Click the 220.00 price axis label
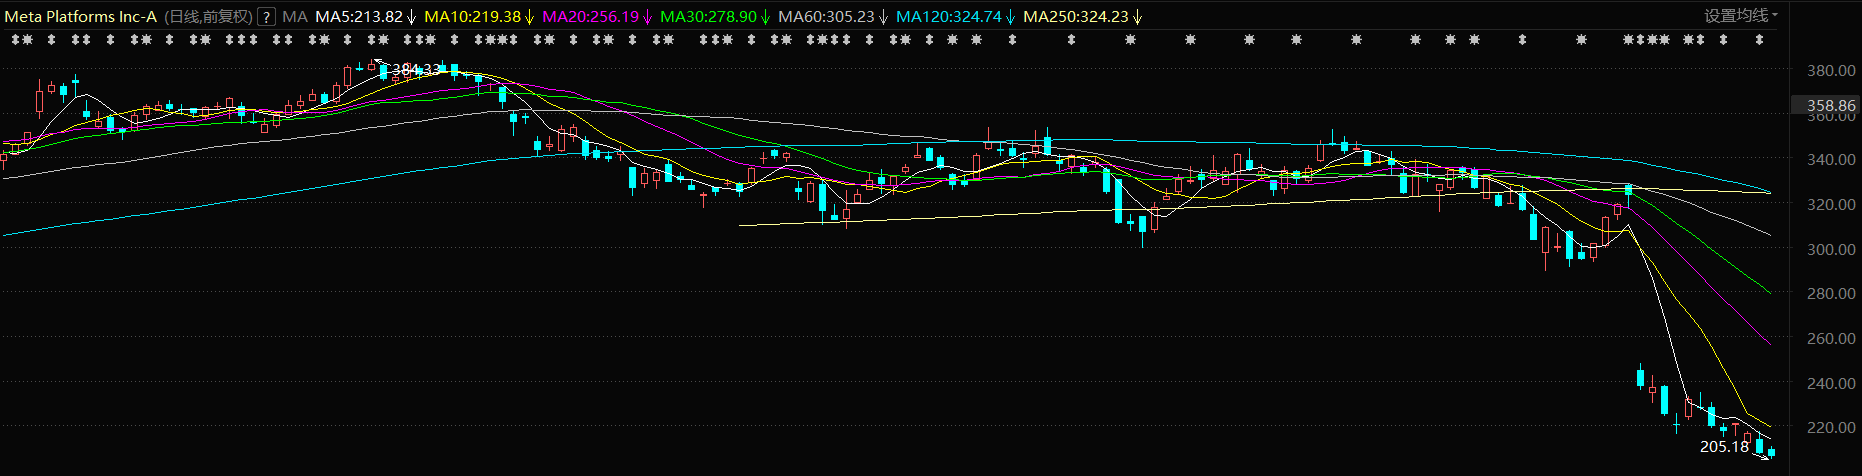Screen dimensions: 1862x476 tap(1832, 428)
